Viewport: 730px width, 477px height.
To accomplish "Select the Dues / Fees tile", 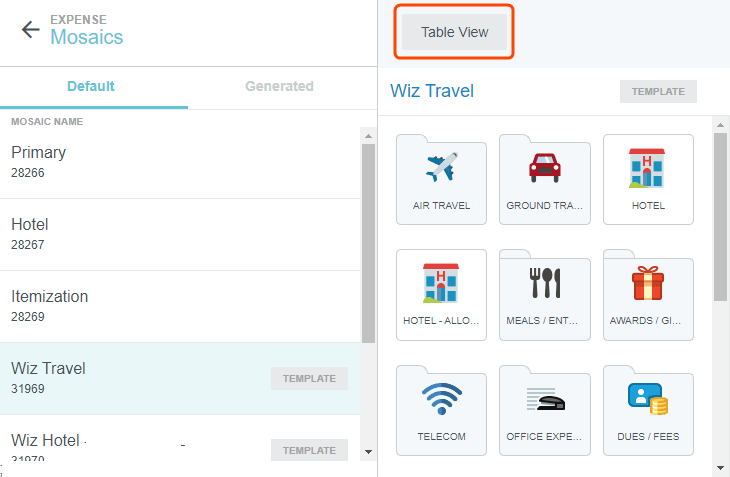I will coord(648,409).
